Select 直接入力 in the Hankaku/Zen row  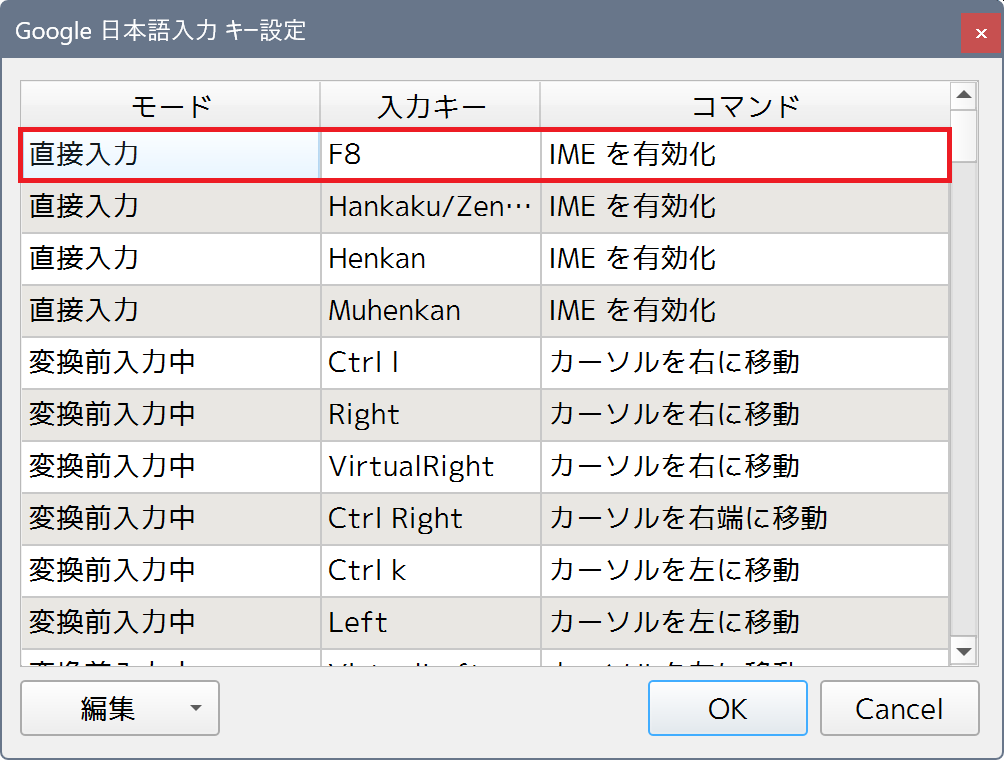point(171,207)
